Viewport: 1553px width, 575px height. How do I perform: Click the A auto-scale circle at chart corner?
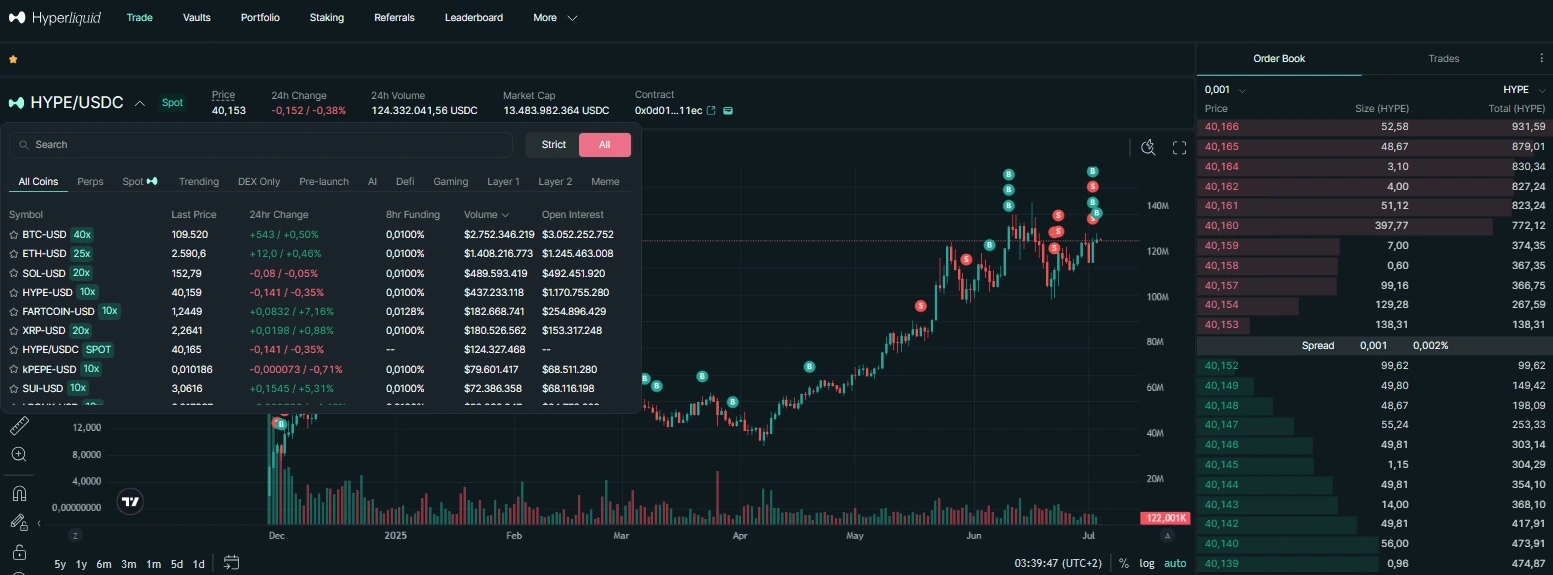[x=1166, y=537]
